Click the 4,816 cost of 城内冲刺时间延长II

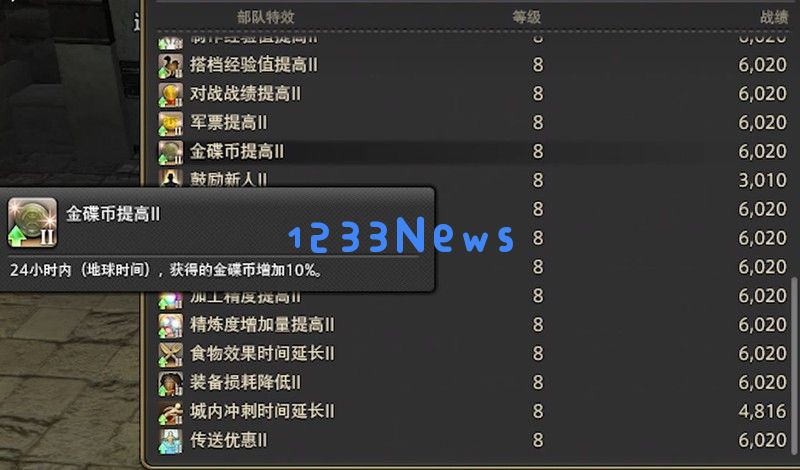[762, 411]
